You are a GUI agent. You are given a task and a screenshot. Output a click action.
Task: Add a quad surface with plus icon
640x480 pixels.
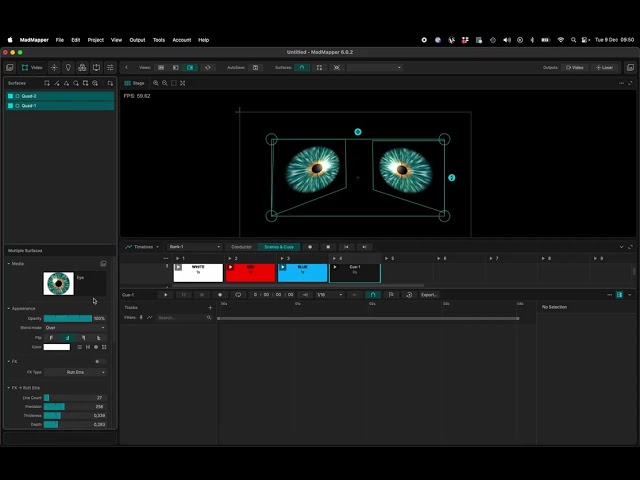(47, 83)
